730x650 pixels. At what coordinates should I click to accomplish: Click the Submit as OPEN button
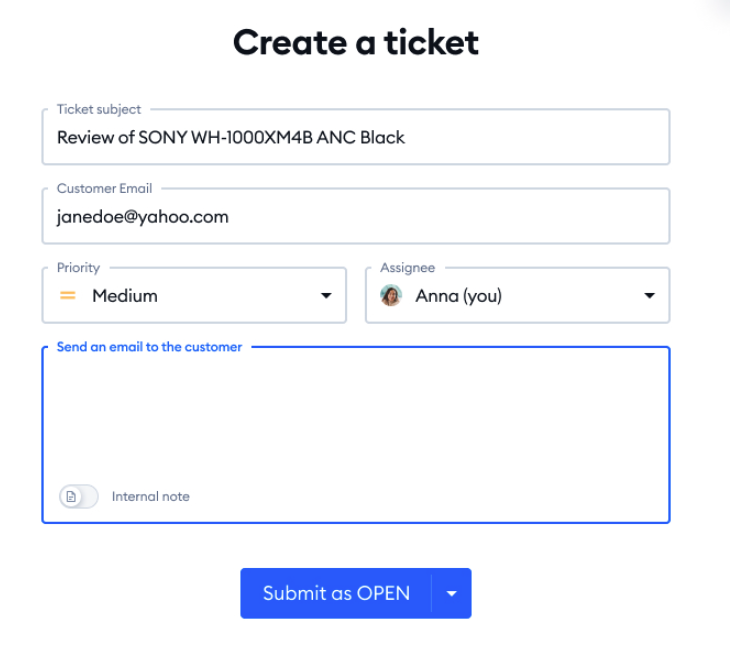336,593
